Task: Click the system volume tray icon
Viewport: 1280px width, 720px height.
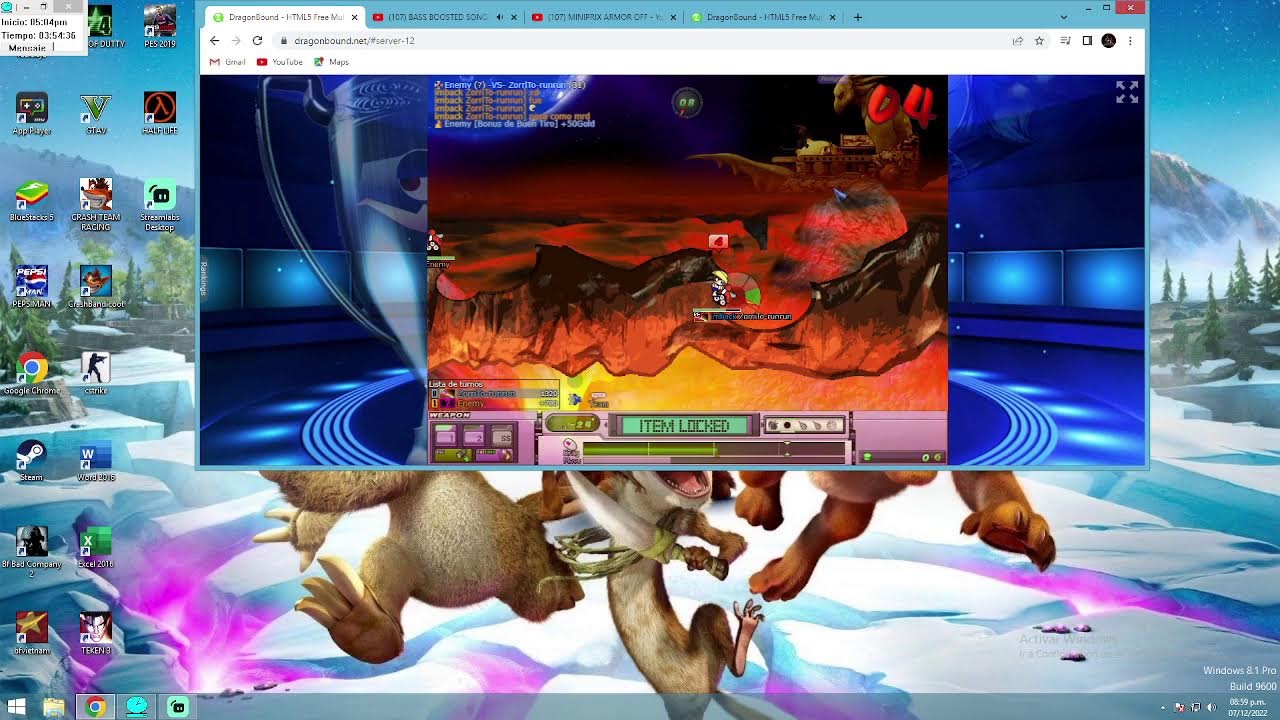Action: 1212,707
